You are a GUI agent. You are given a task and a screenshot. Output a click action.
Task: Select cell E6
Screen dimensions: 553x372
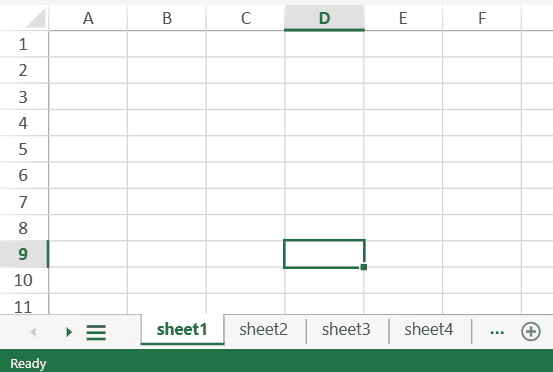(x=403, y=175)
